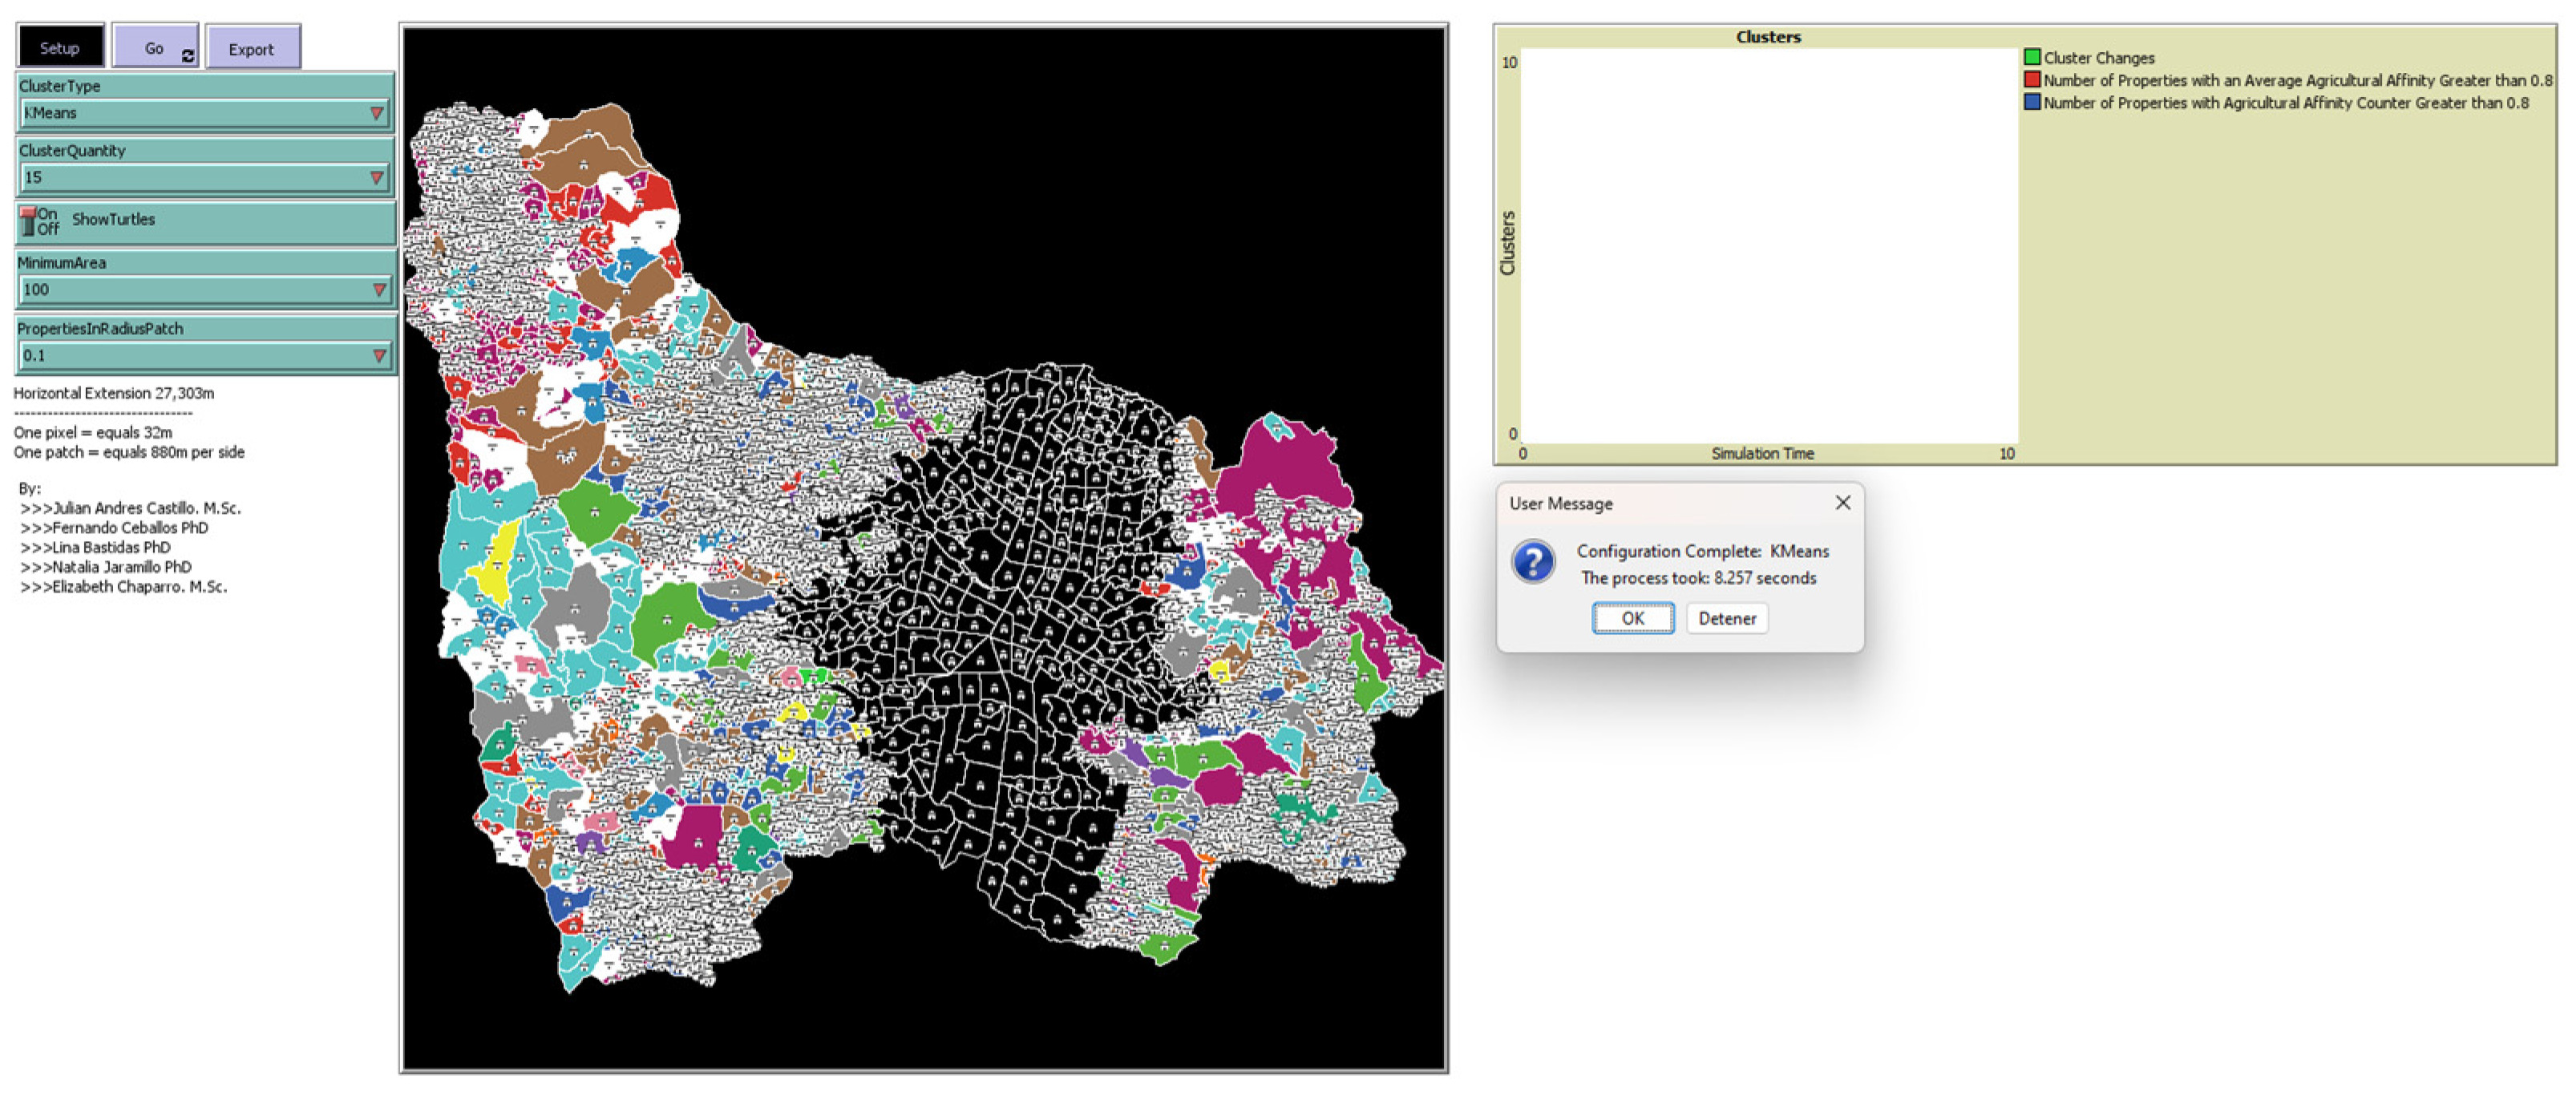
Task: Click red Average Agricultural Affinity legend swatch
Action: pos(2032,80)
